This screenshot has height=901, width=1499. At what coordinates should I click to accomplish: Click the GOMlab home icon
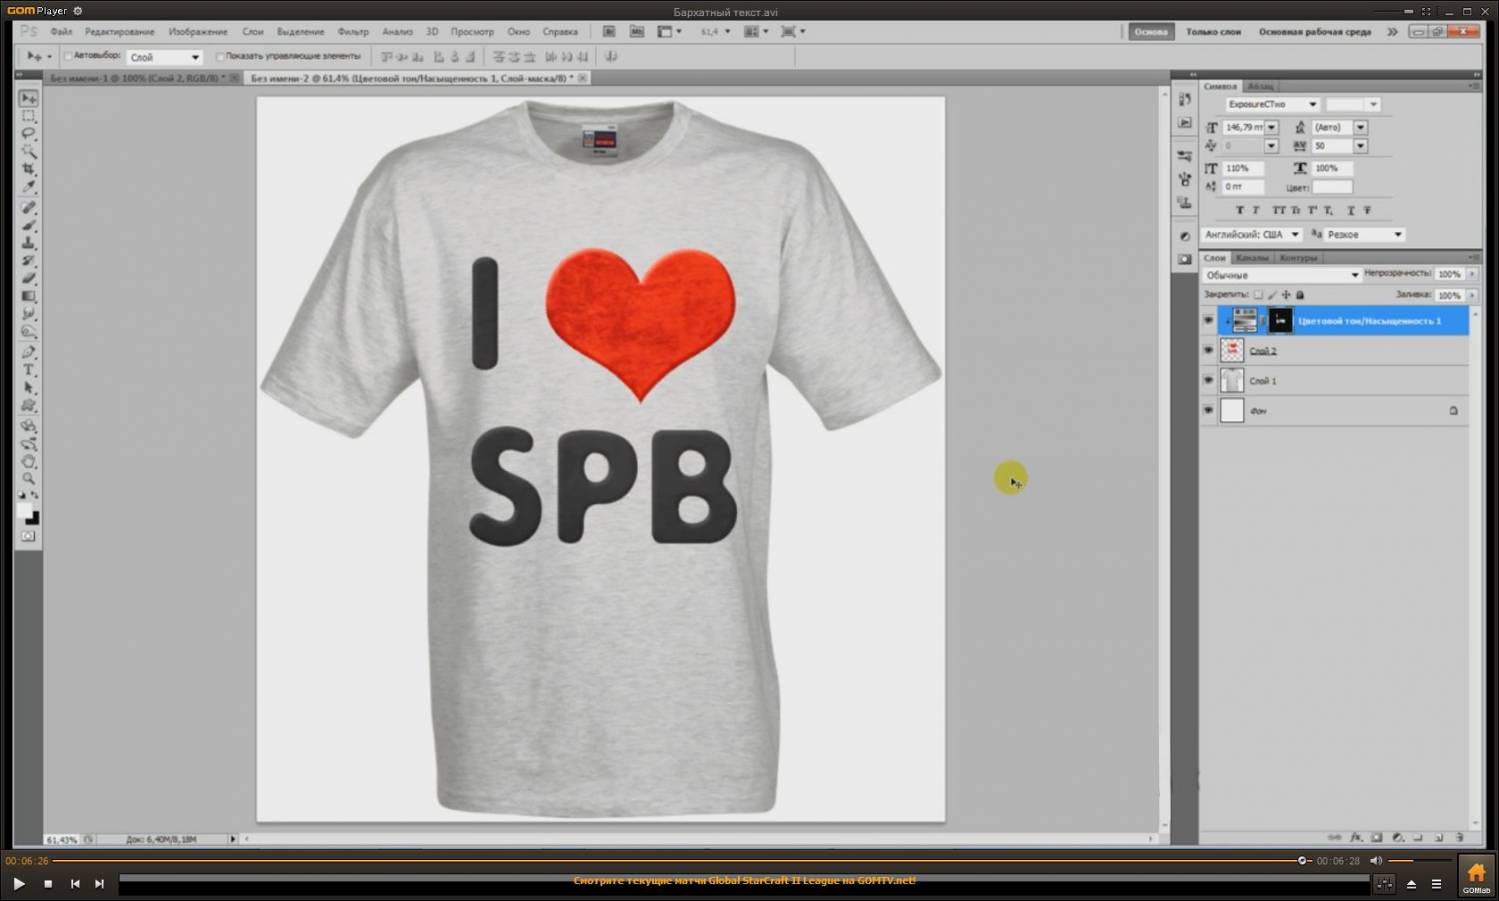[1476, 875]
